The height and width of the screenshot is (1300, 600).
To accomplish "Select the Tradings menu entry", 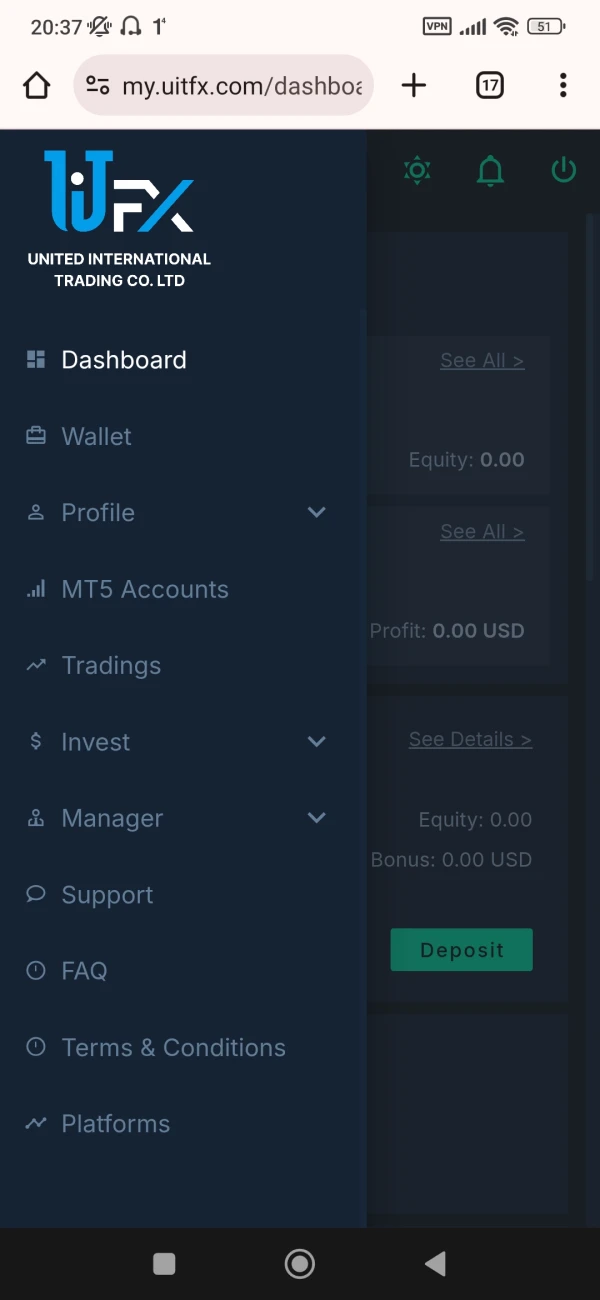I will [111, 666].
